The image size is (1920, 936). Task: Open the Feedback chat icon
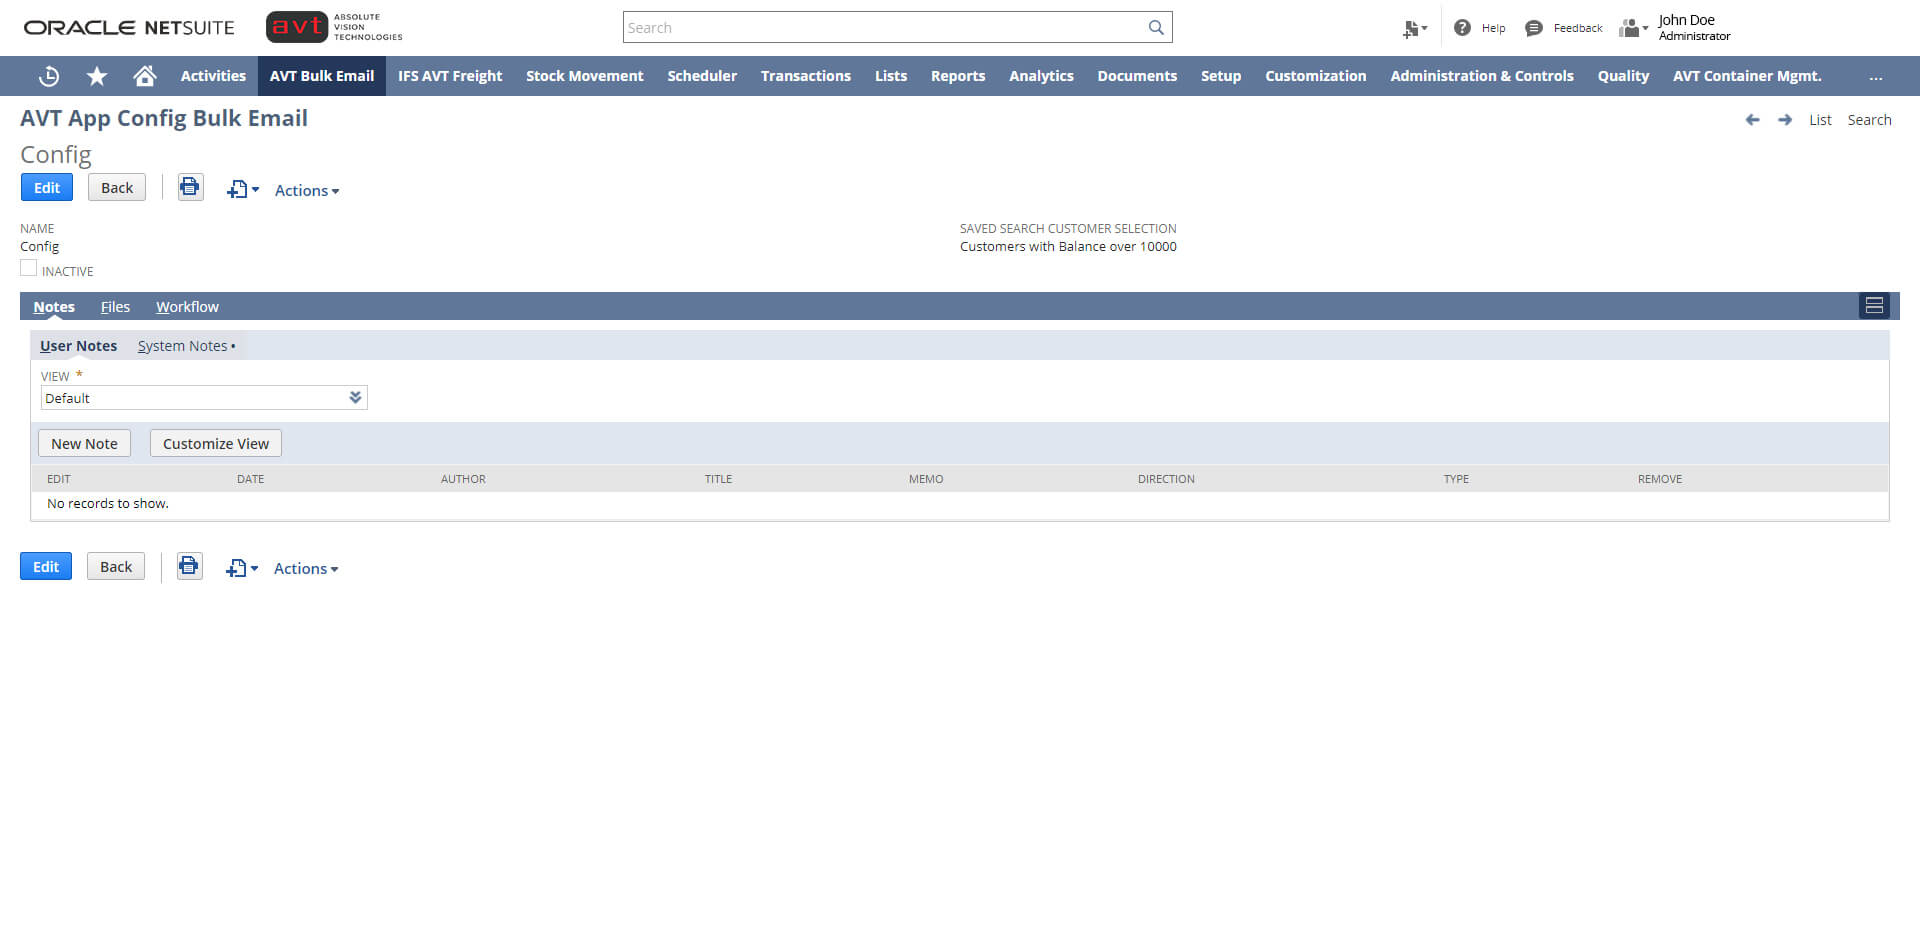[x=1533, y=28]
